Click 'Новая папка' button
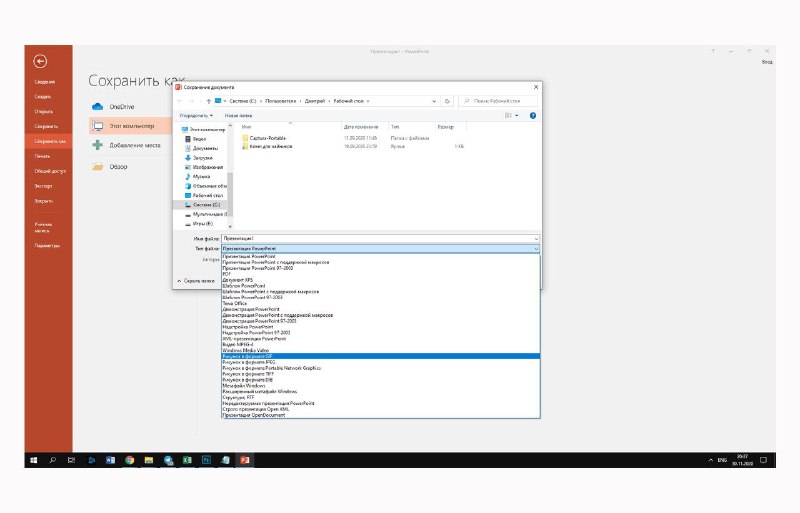 point(238,116)
